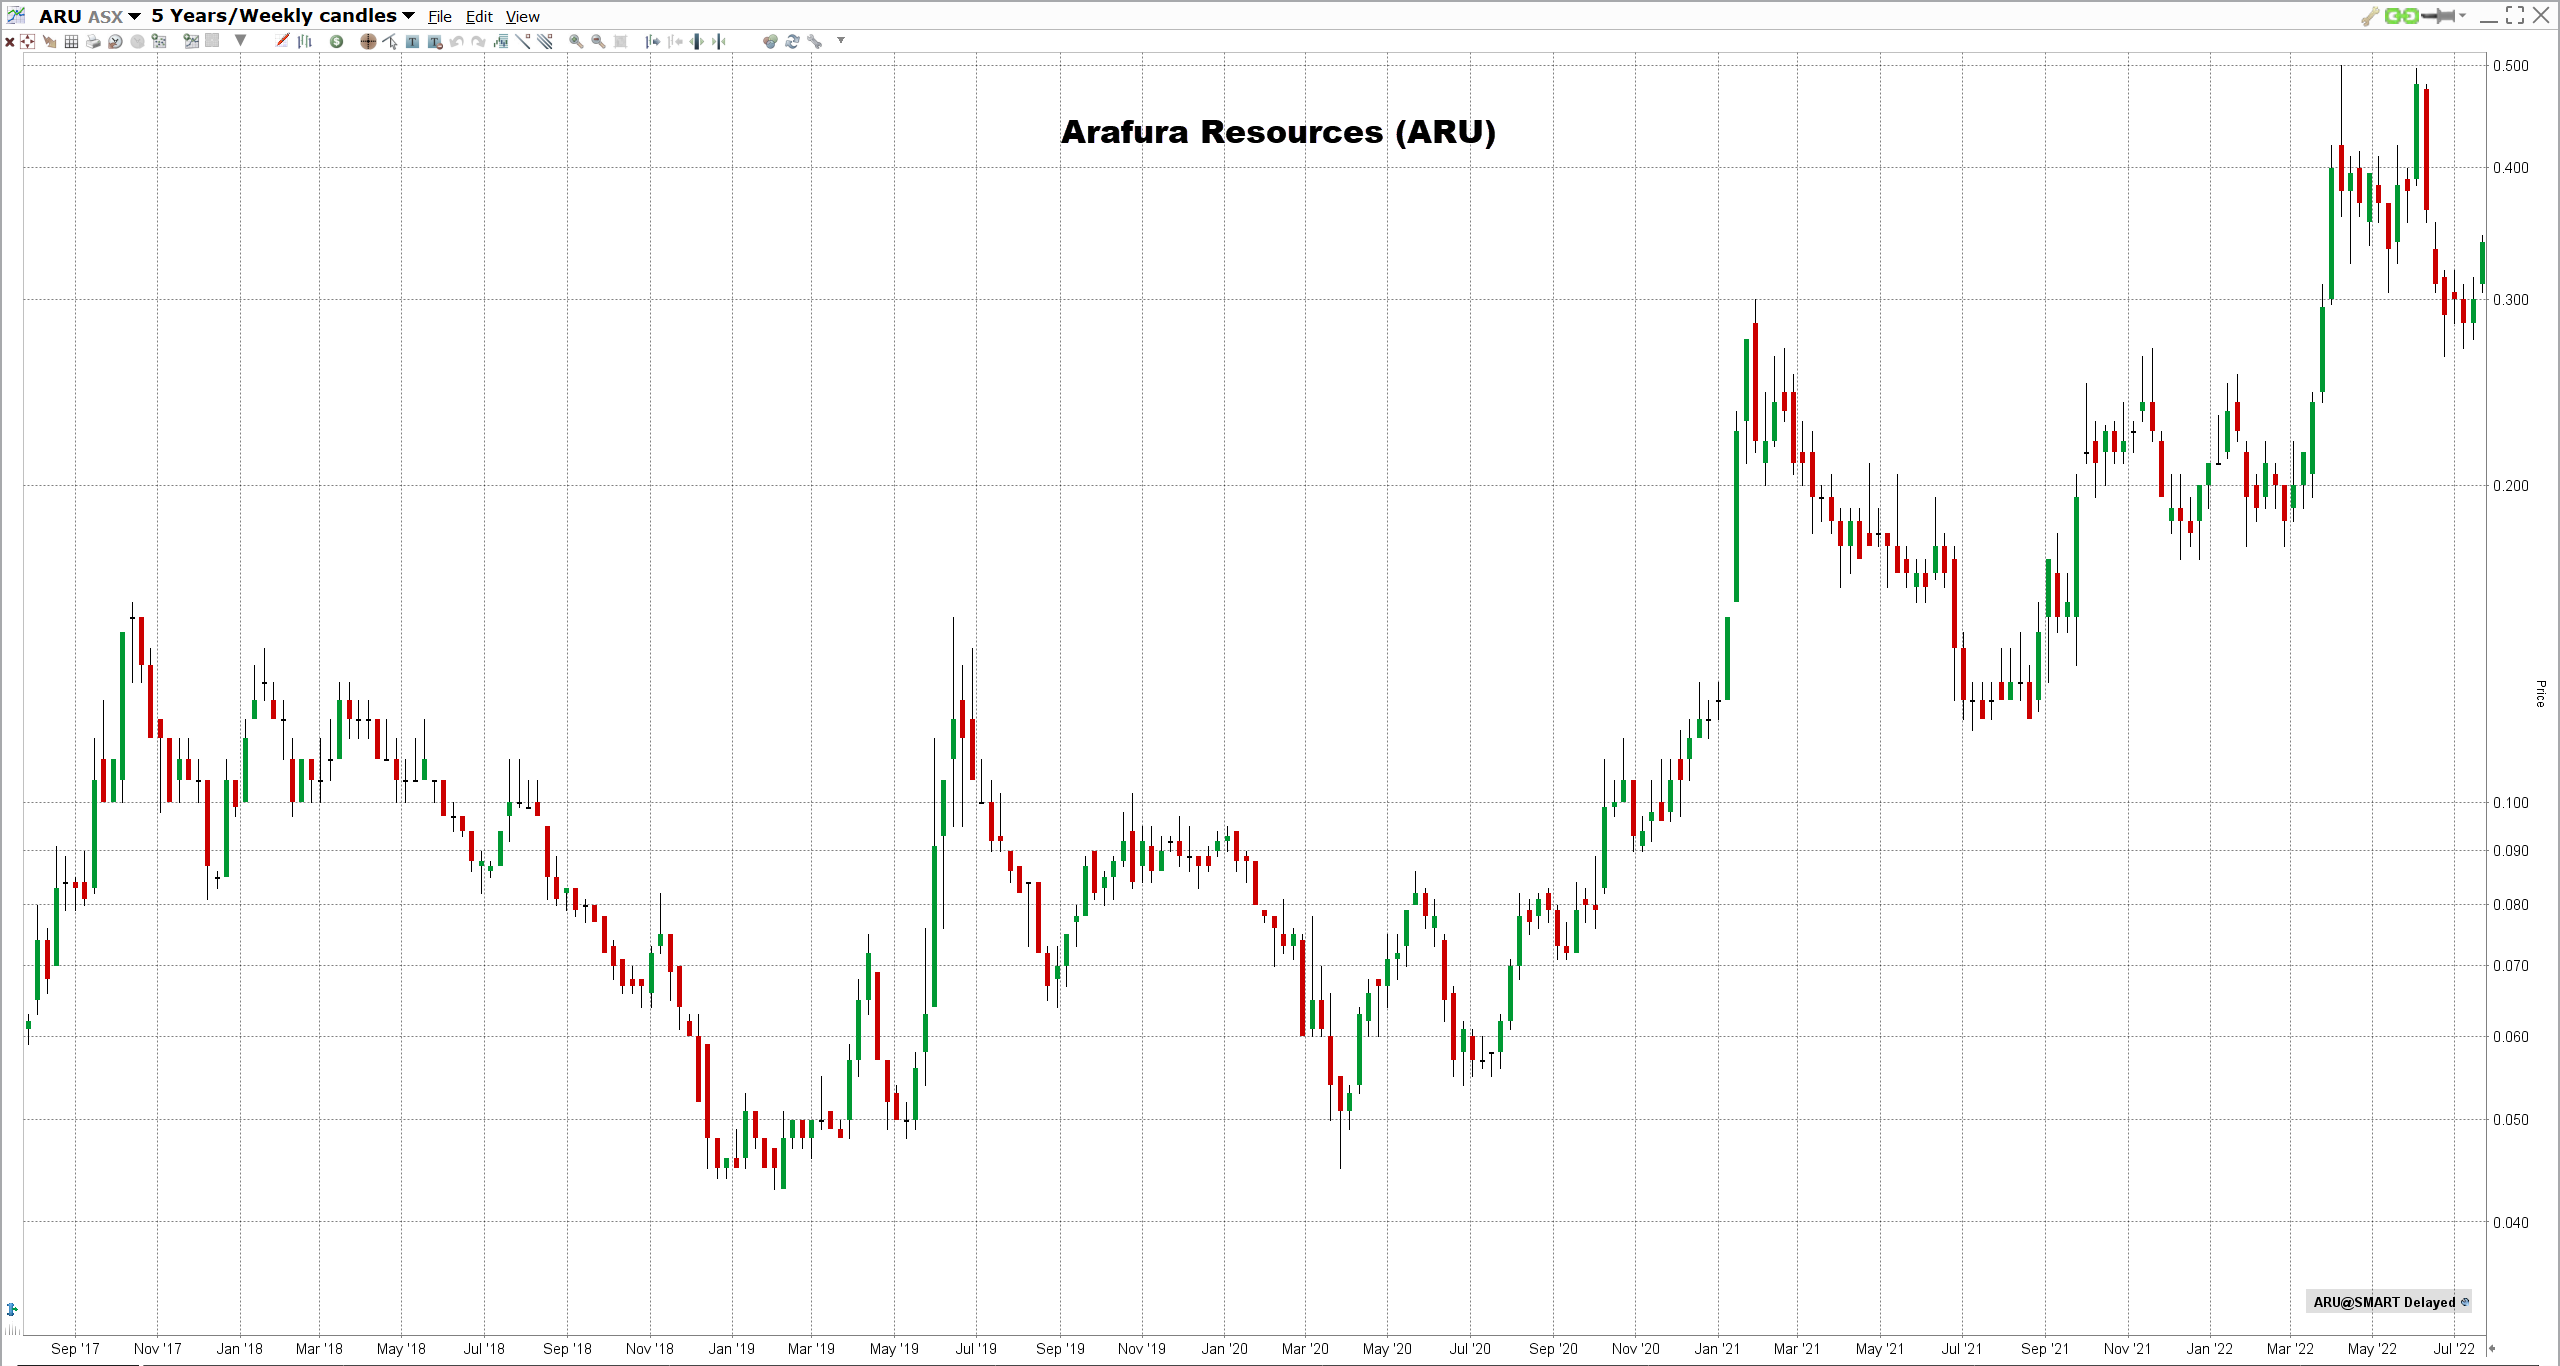Click the printer icon
The image size is (2560, 1366).
[94, 42]
